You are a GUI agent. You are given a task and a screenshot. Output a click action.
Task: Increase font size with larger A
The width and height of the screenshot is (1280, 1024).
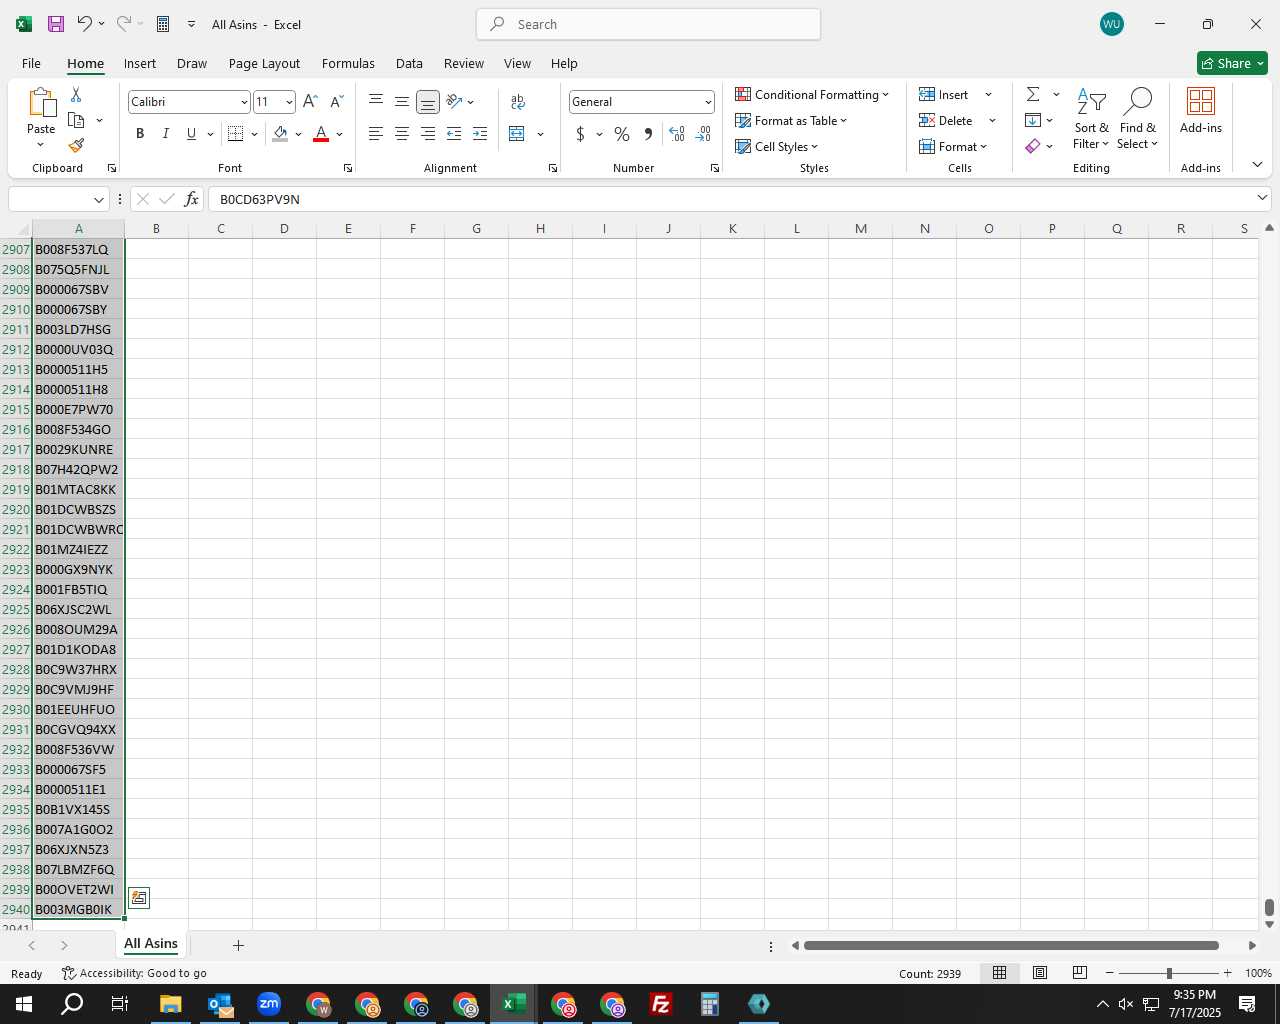tap(310, 101)
